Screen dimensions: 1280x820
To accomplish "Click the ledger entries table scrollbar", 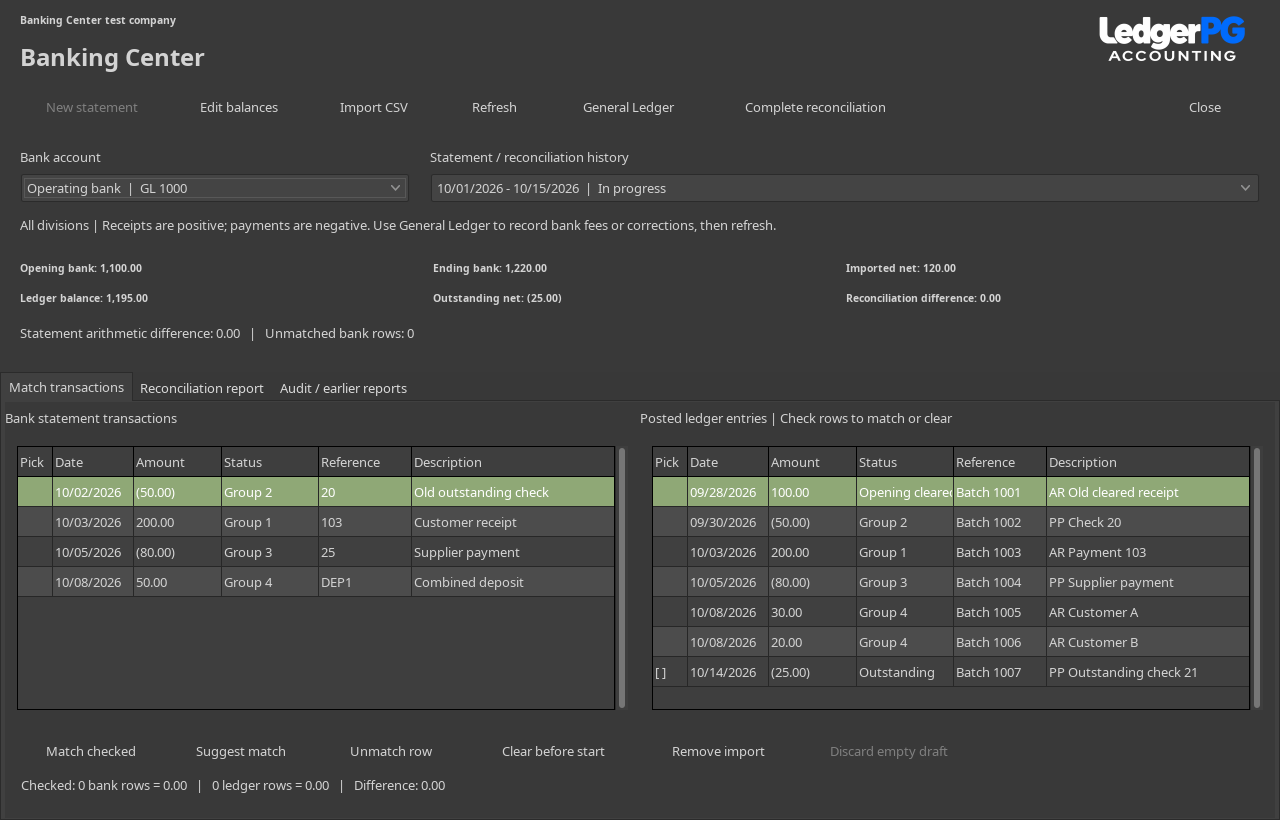I will pos(1257,578).
